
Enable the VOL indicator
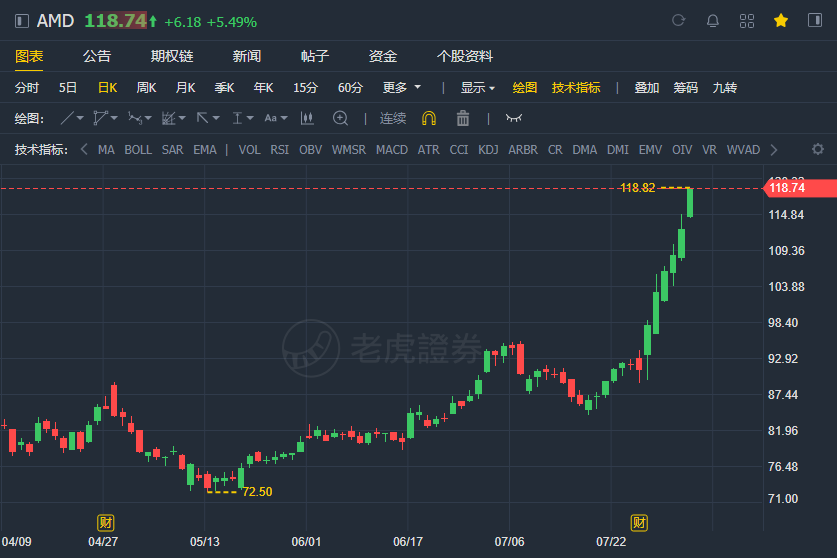pos(249,150)
